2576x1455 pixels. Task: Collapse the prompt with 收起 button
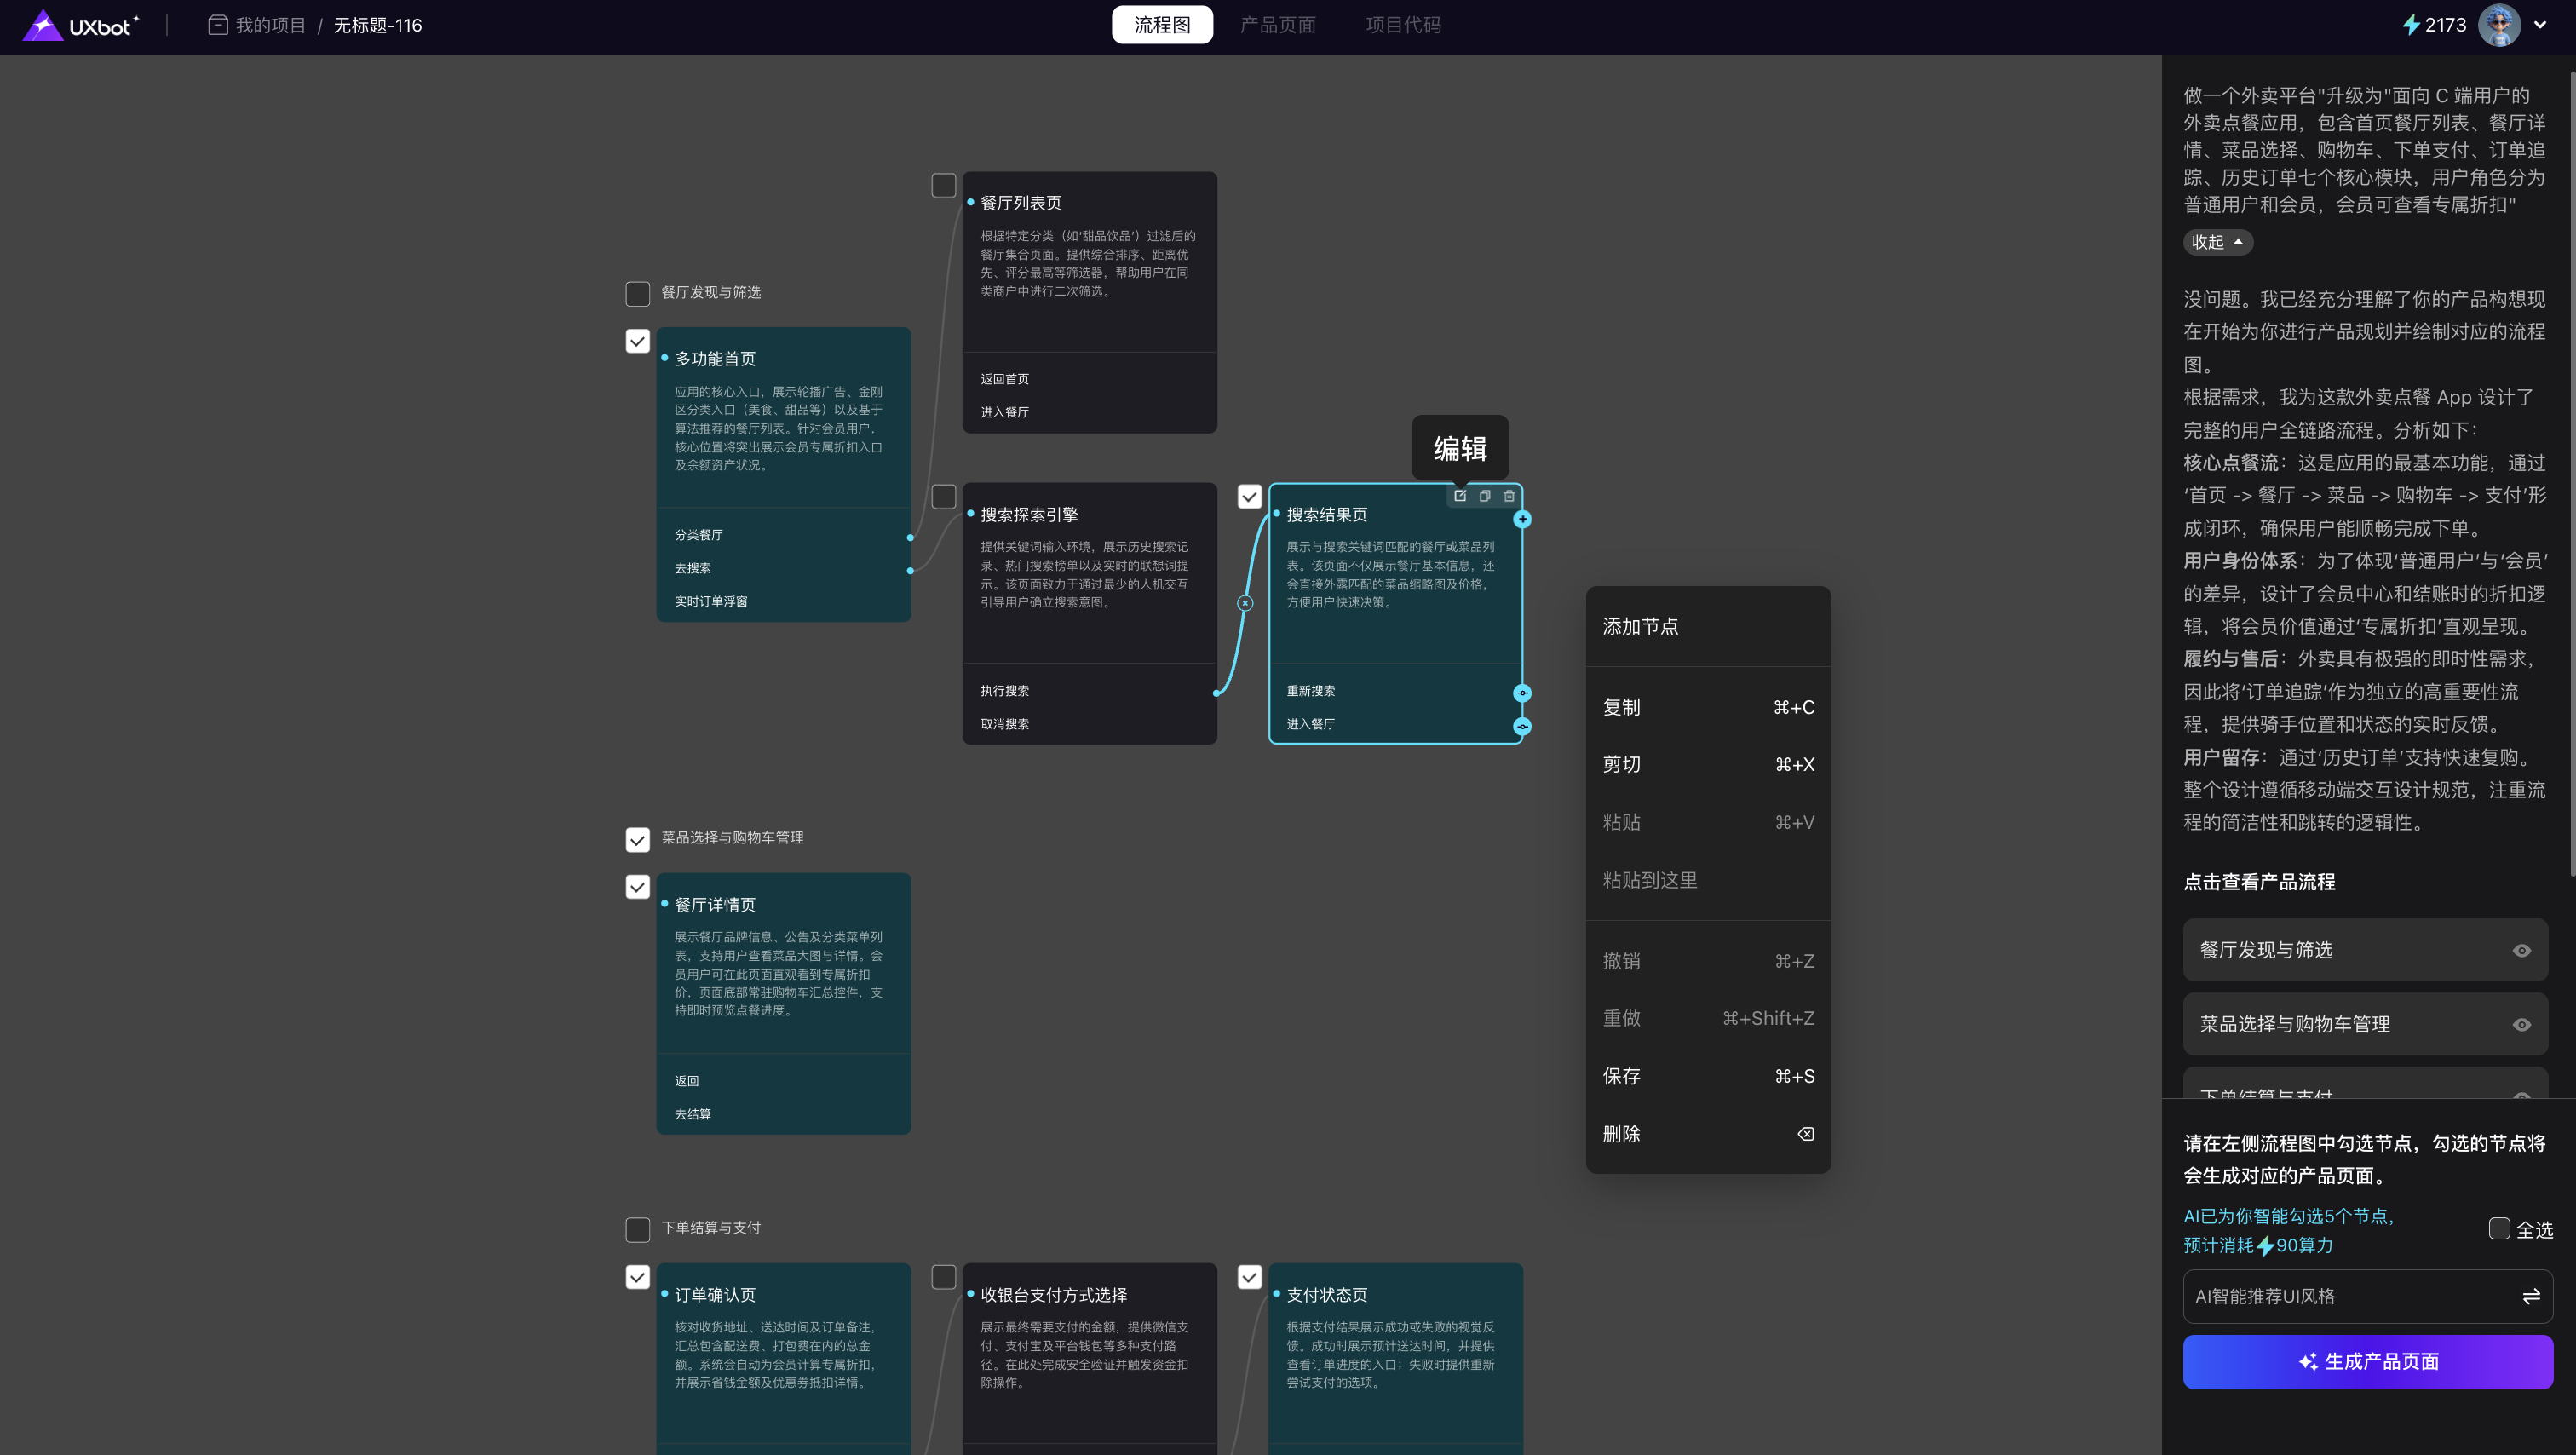[x=2217, y=242]
